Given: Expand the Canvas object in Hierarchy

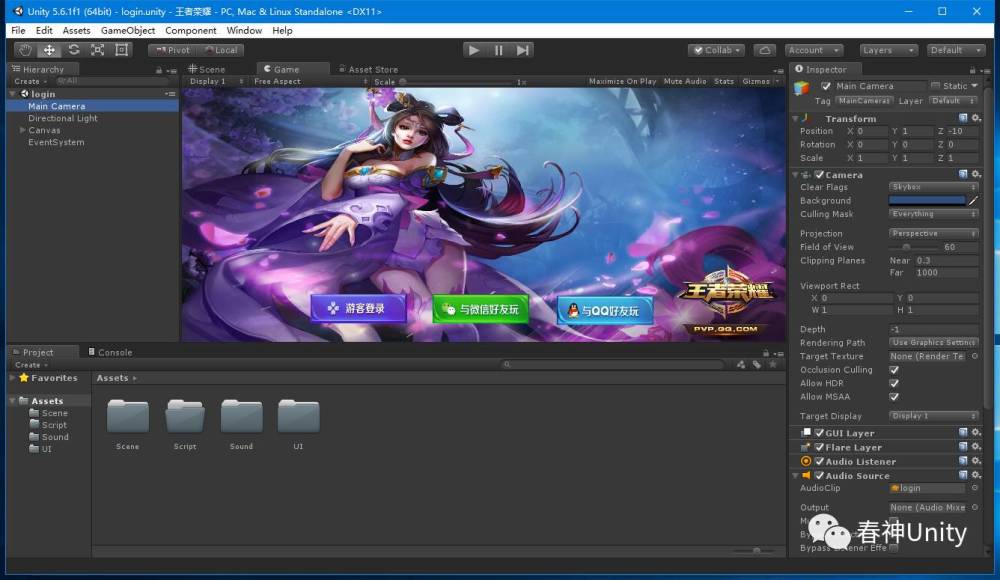Looking at the screenshot, I should [22, 130].
